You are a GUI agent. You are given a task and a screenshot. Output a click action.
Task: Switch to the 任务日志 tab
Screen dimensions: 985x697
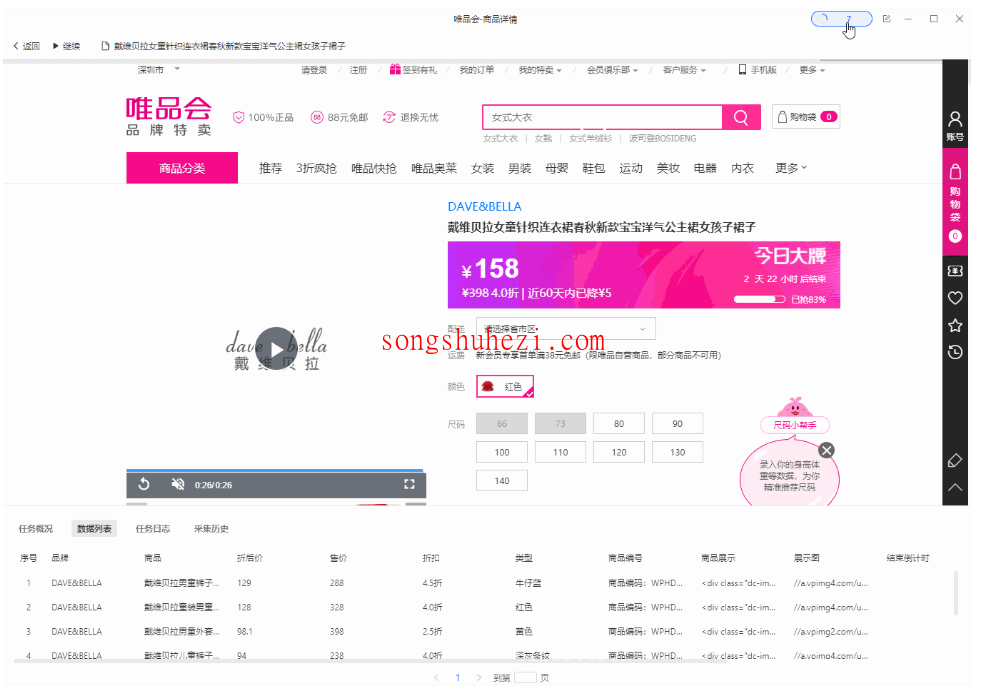pyautogui.click(x=153, y=529)
